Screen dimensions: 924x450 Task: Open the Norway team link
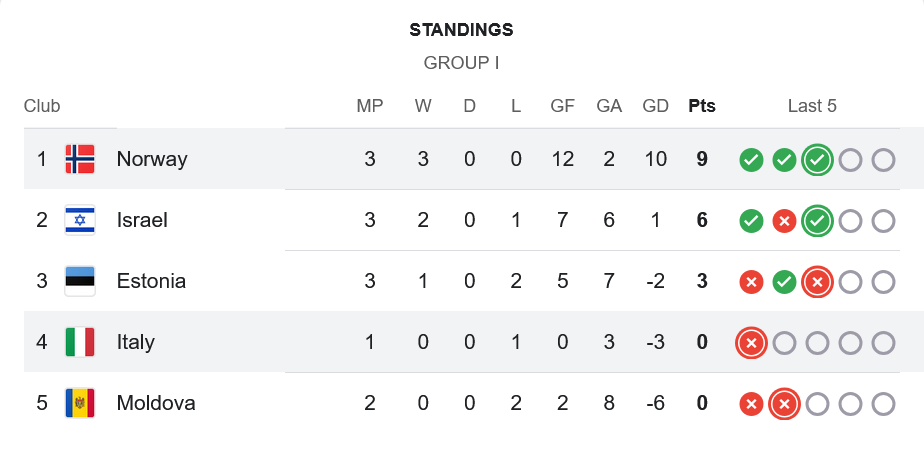point(152,159)
